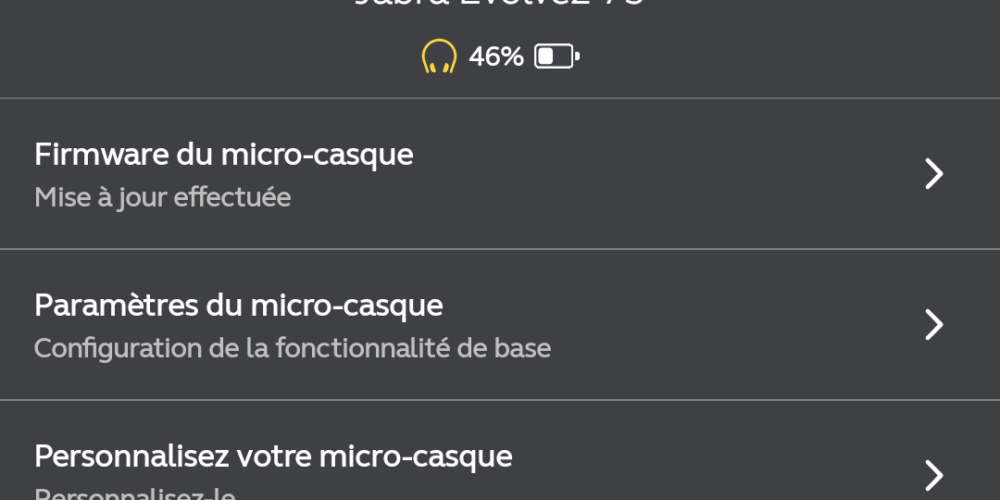Screen dimensions: 1000x500
Task: Click the chevron arrow beside Personnalisez votre micro-casque
Action: pyautogui.click(x=934, y=475)
